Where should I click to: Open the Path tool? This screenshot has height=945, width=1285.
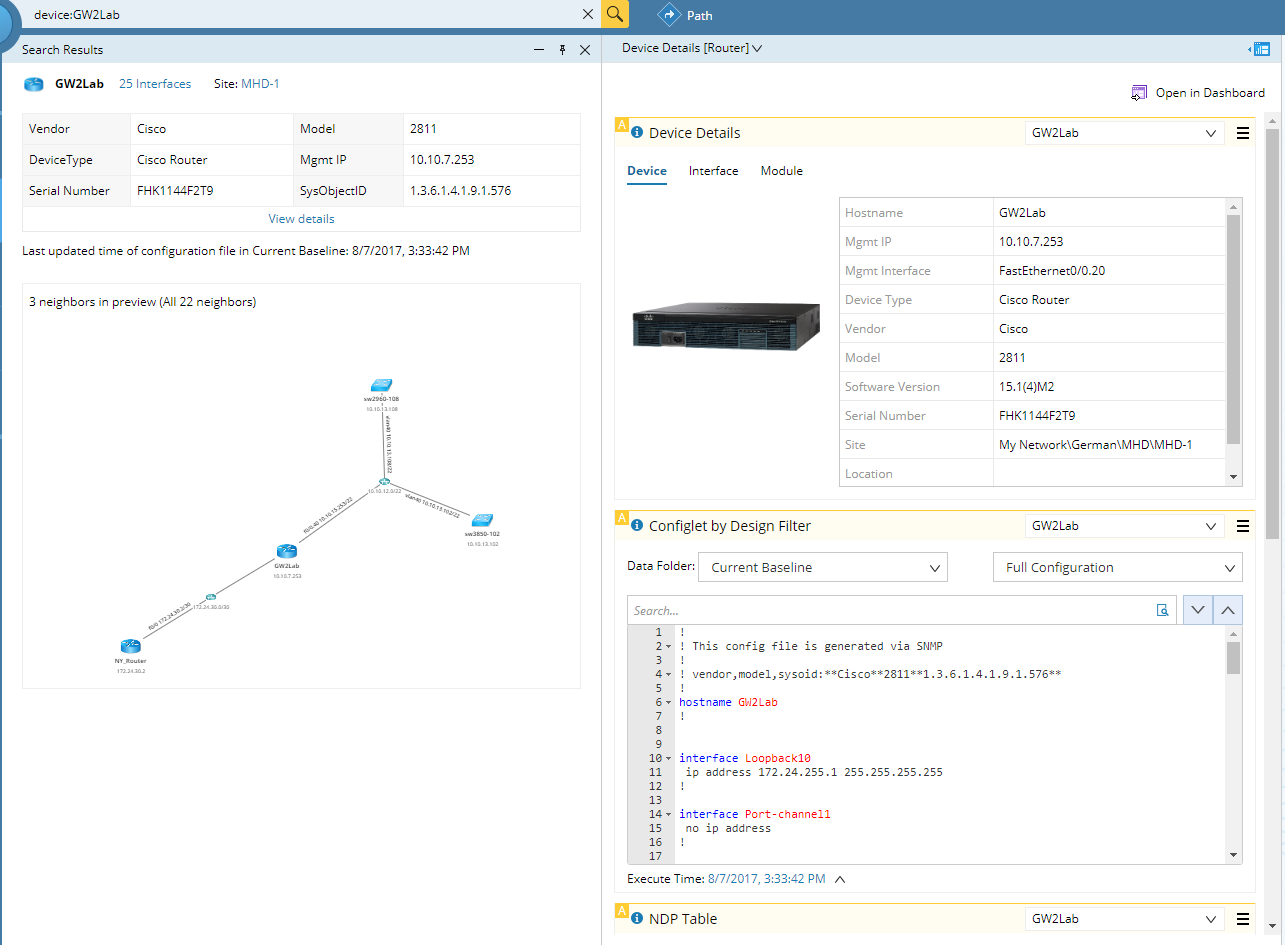click(x=685, y=15)
